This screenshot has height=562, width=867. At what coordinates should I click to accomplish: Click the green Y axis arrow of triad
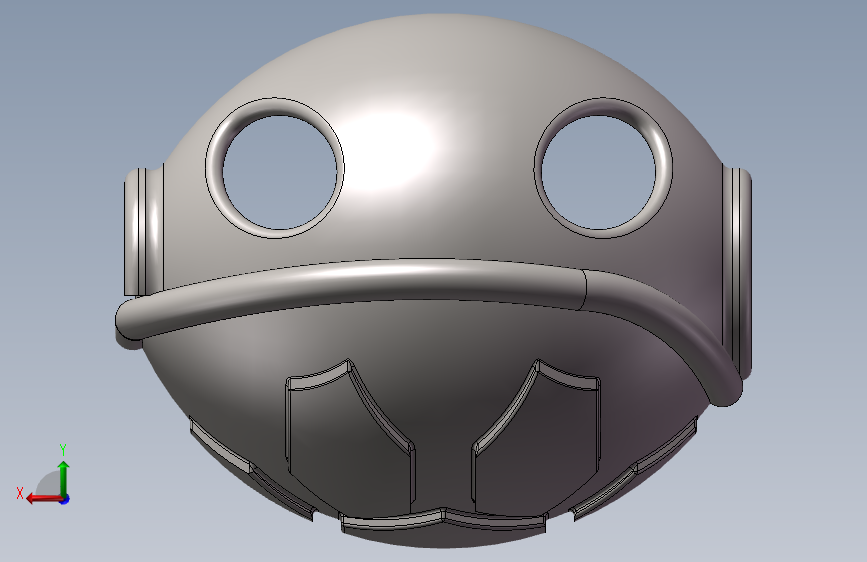tap(64, 477)
